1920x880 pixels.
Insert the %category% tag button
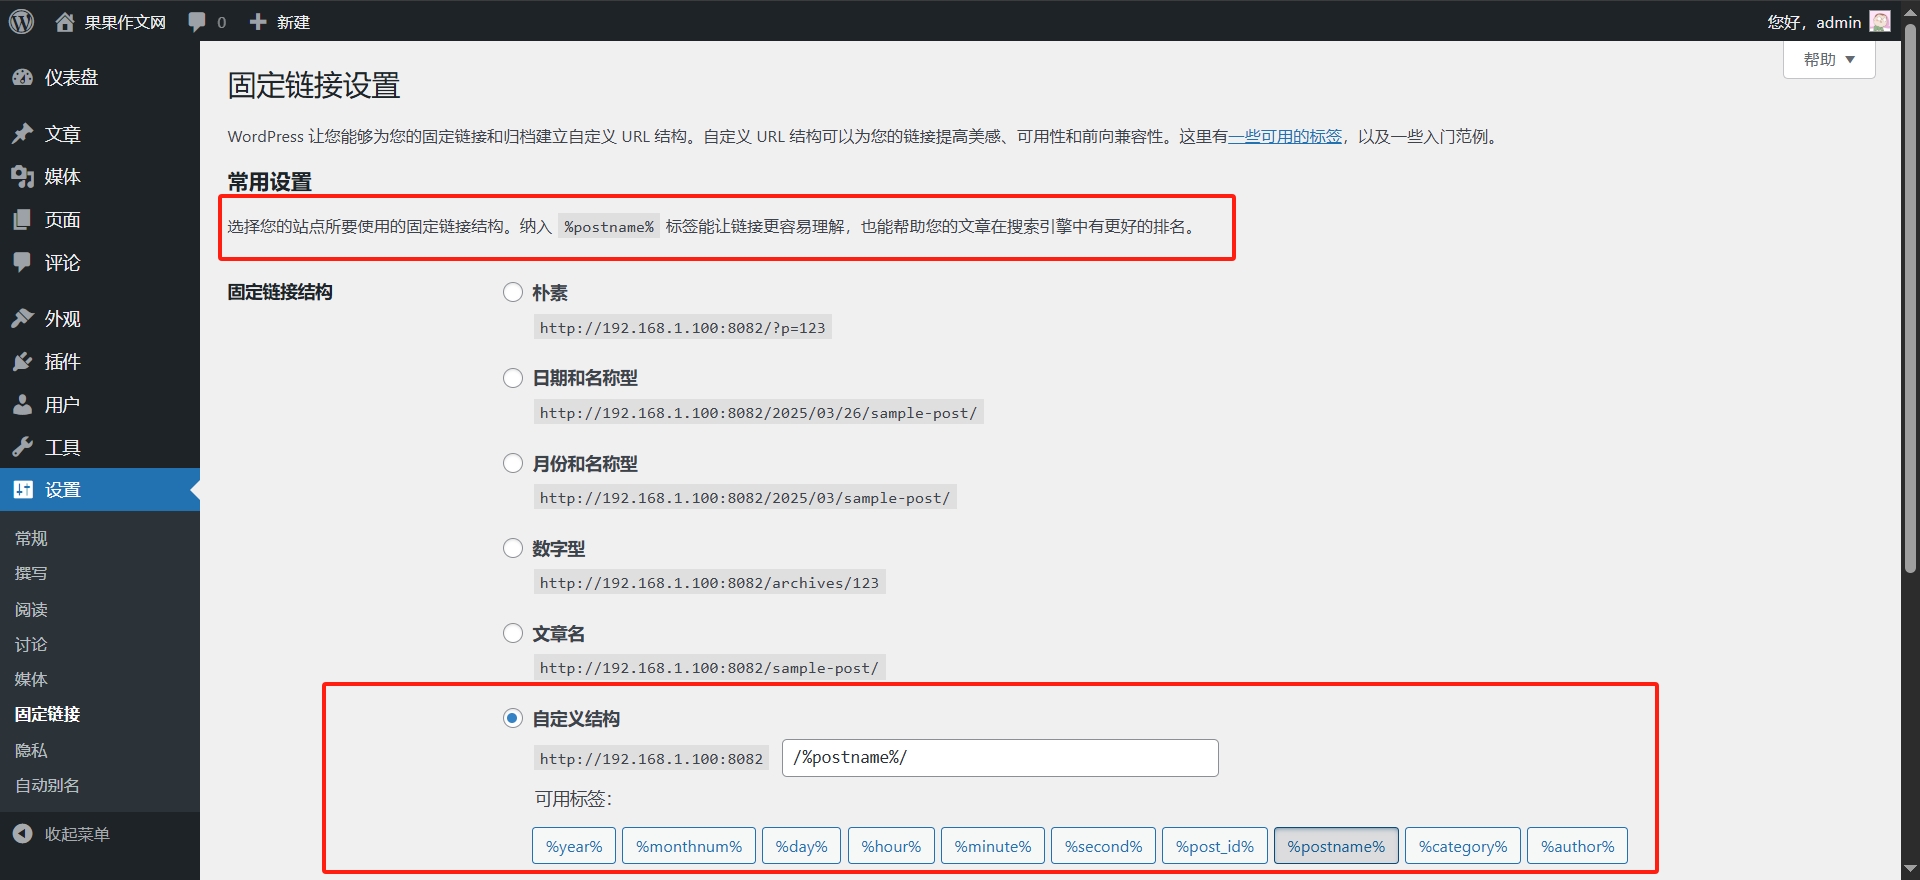(x=1463, y=846)
